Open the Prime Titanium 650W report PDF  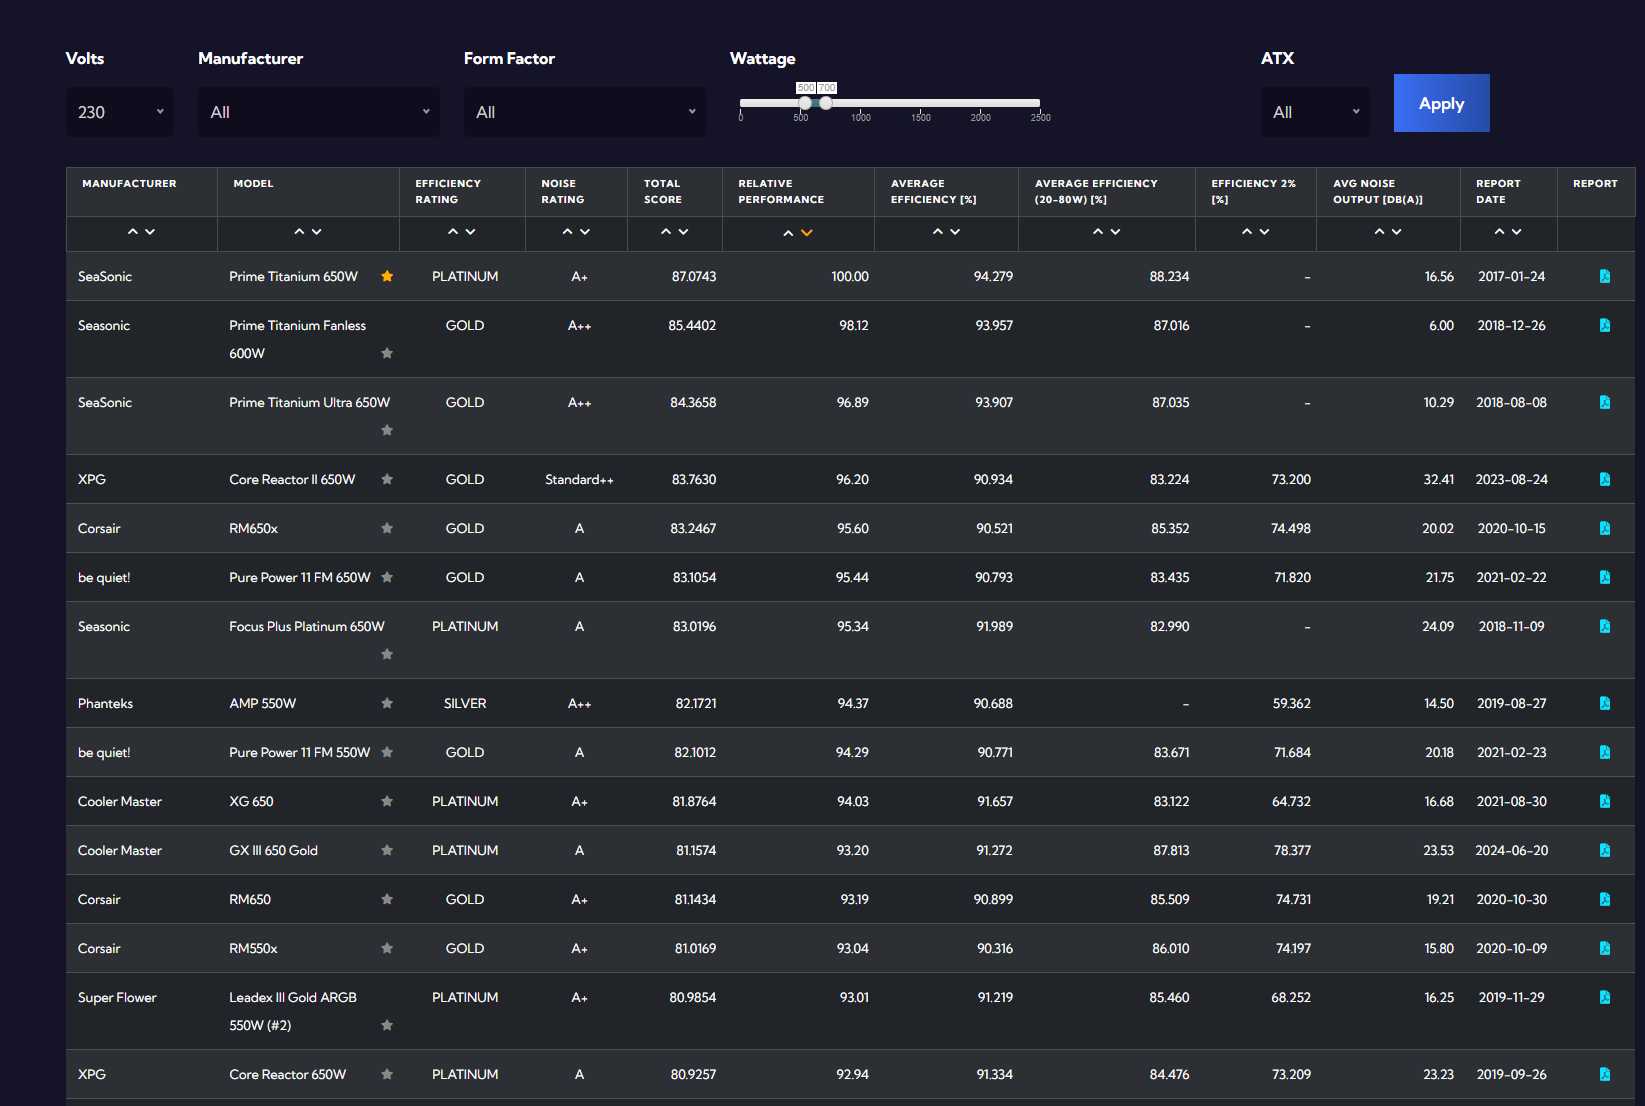(1604, 277)
